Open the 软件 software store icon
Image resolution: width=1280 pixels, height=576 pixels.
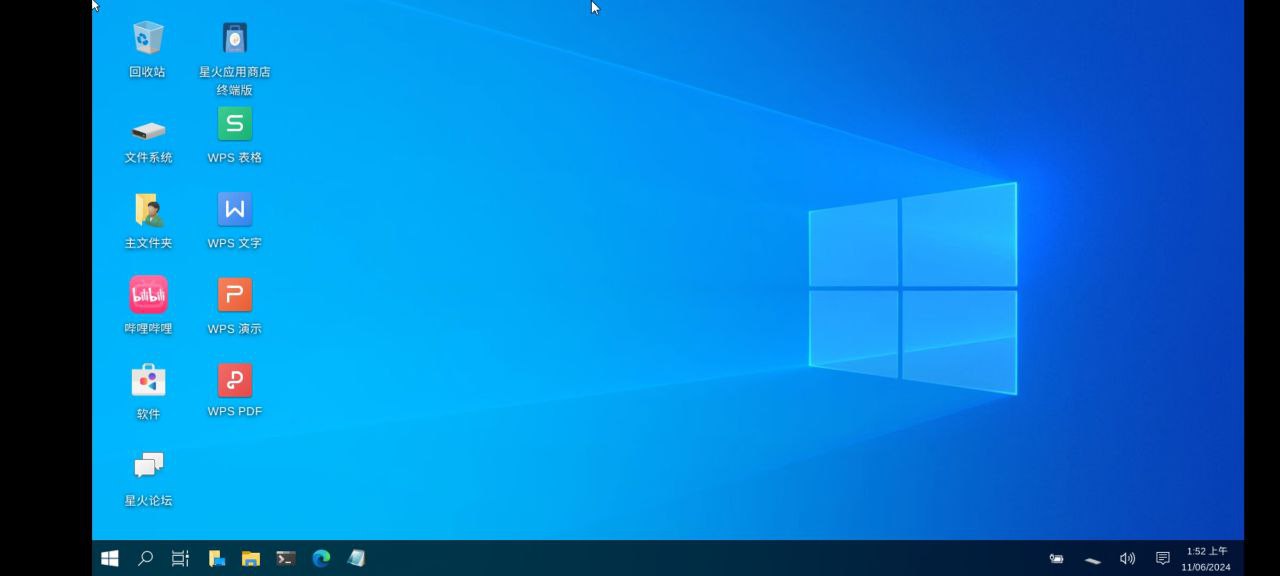(x=148, y=381)
